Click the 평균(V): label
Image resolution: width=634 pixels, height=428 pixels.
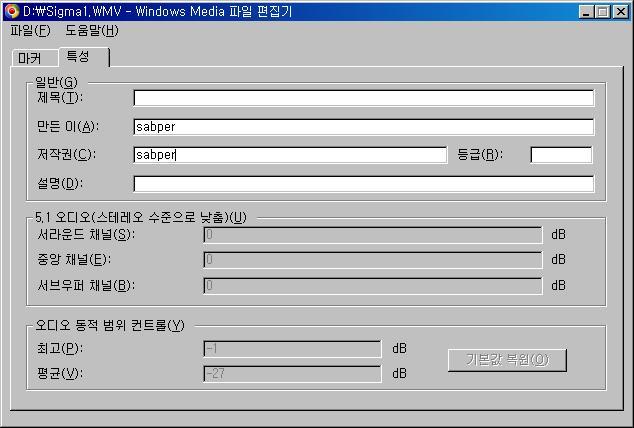point(60,373)
